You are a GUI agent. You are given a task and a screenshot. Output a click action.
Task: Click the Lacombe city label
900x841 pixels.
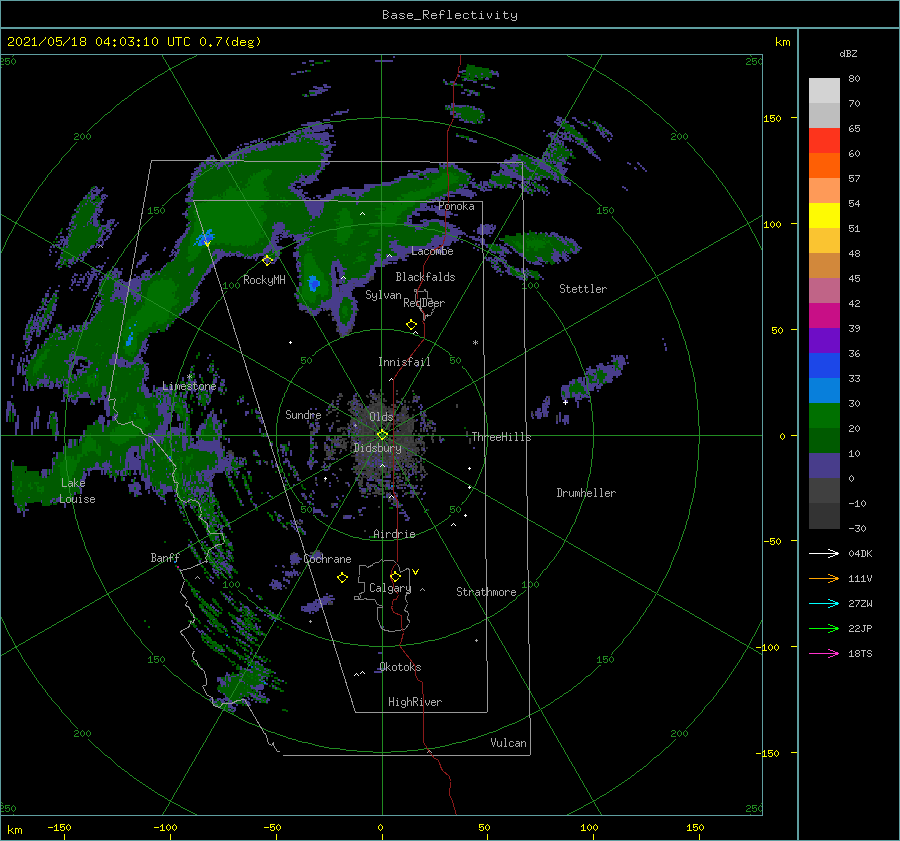pos(432,251)
